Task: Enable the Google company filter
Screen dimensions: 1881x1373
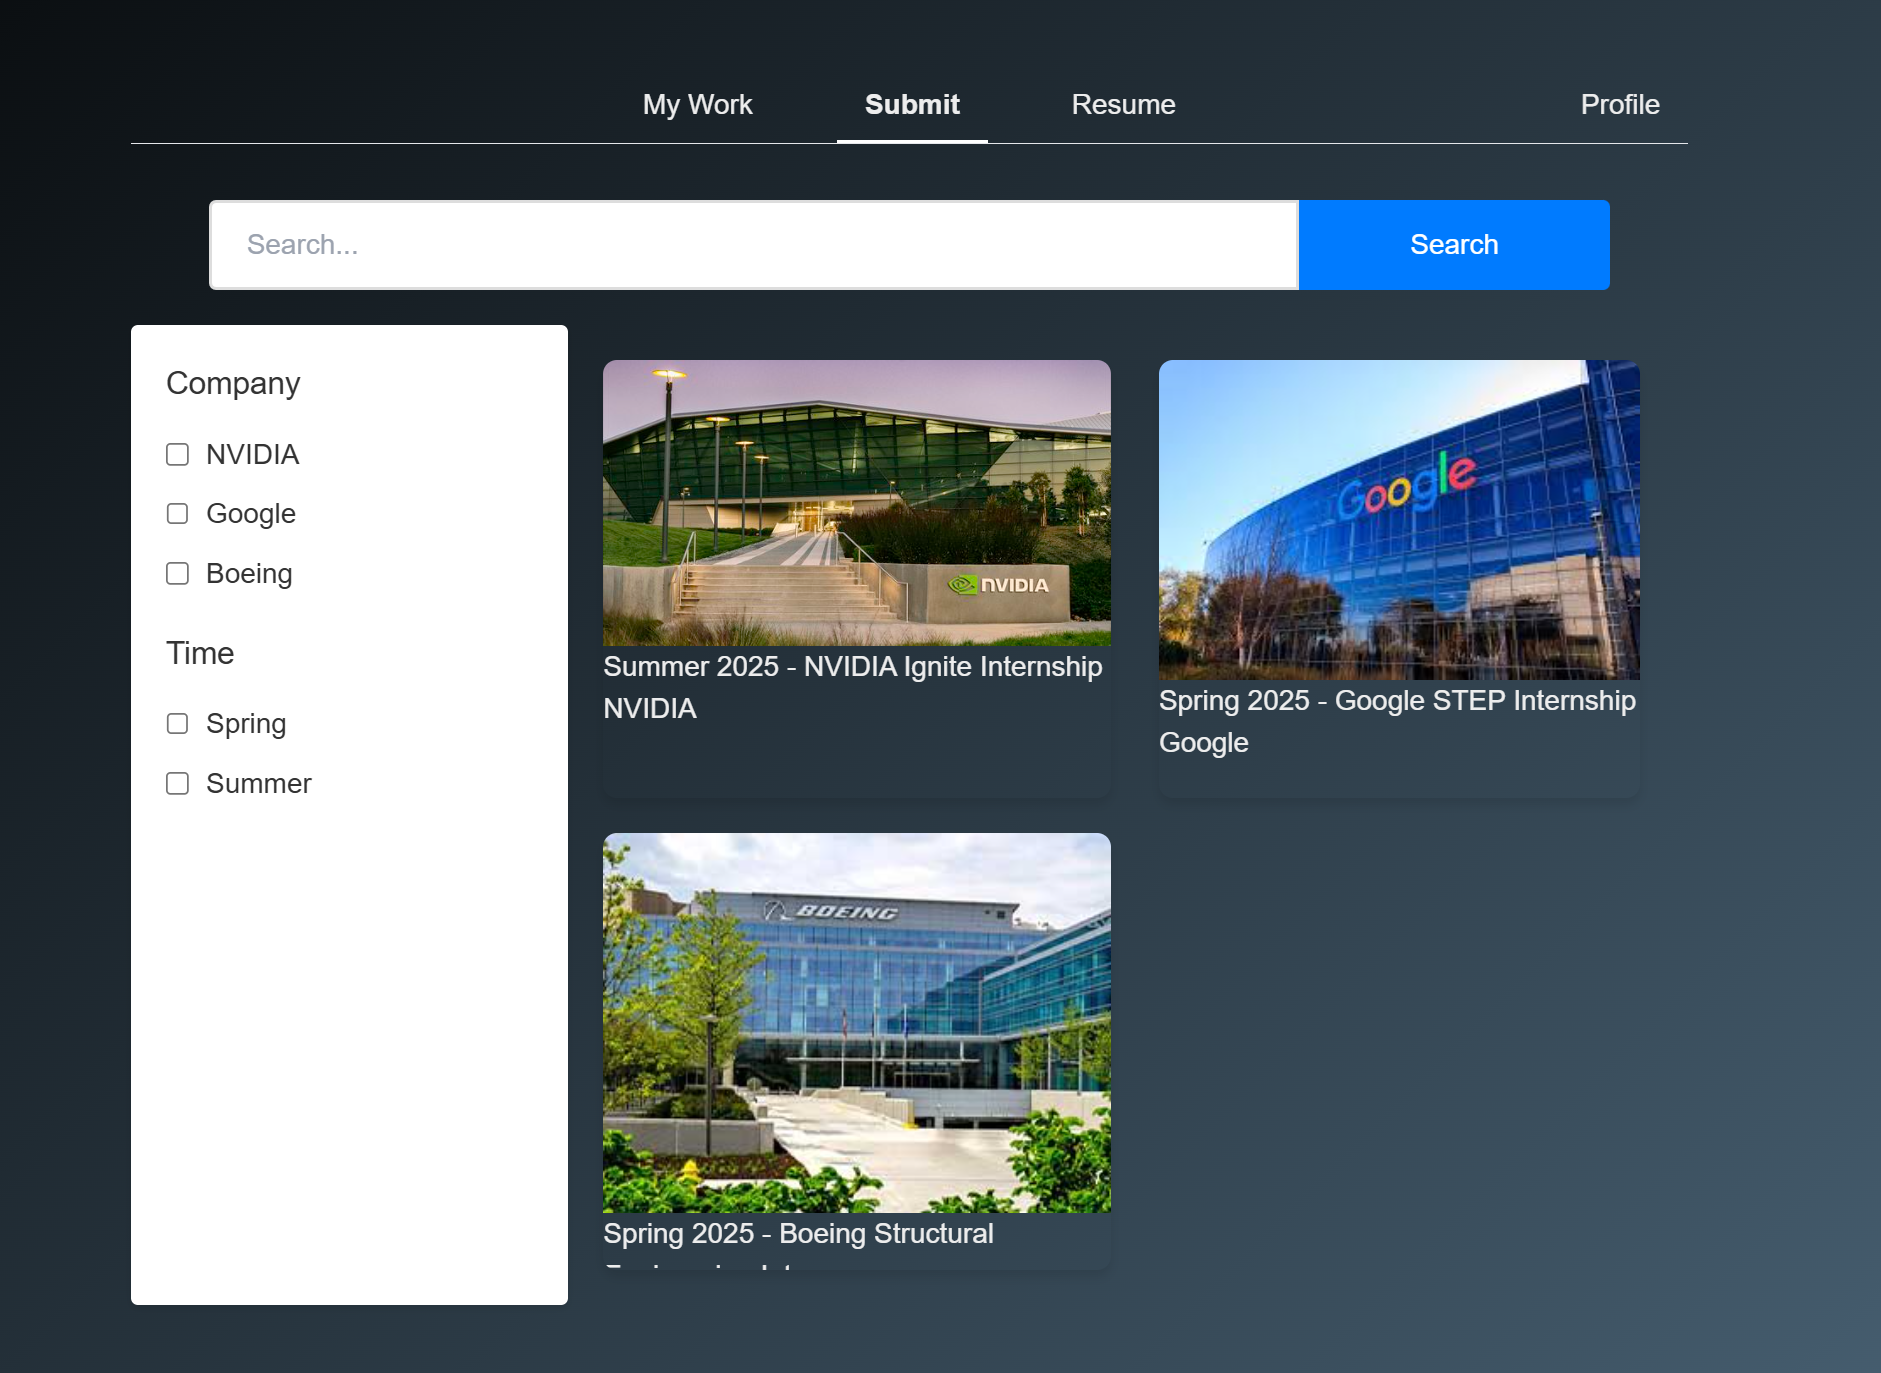Action: click(x=177, y=514)
